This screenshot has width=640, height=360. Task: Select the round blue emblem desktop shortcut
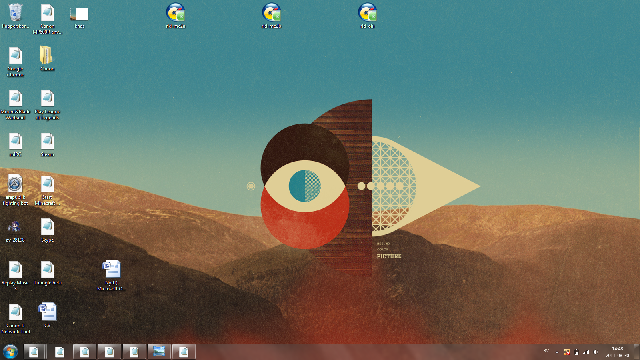15,189
